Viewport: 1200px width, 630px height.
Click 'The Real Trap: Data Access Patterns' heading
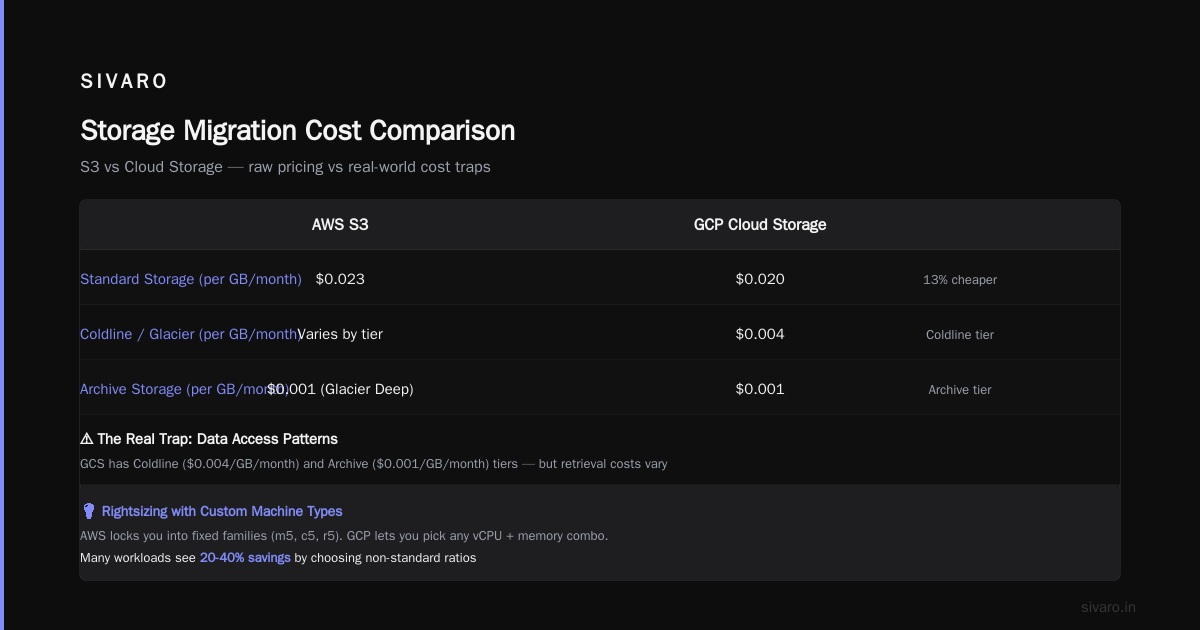(x=218, y=439)
